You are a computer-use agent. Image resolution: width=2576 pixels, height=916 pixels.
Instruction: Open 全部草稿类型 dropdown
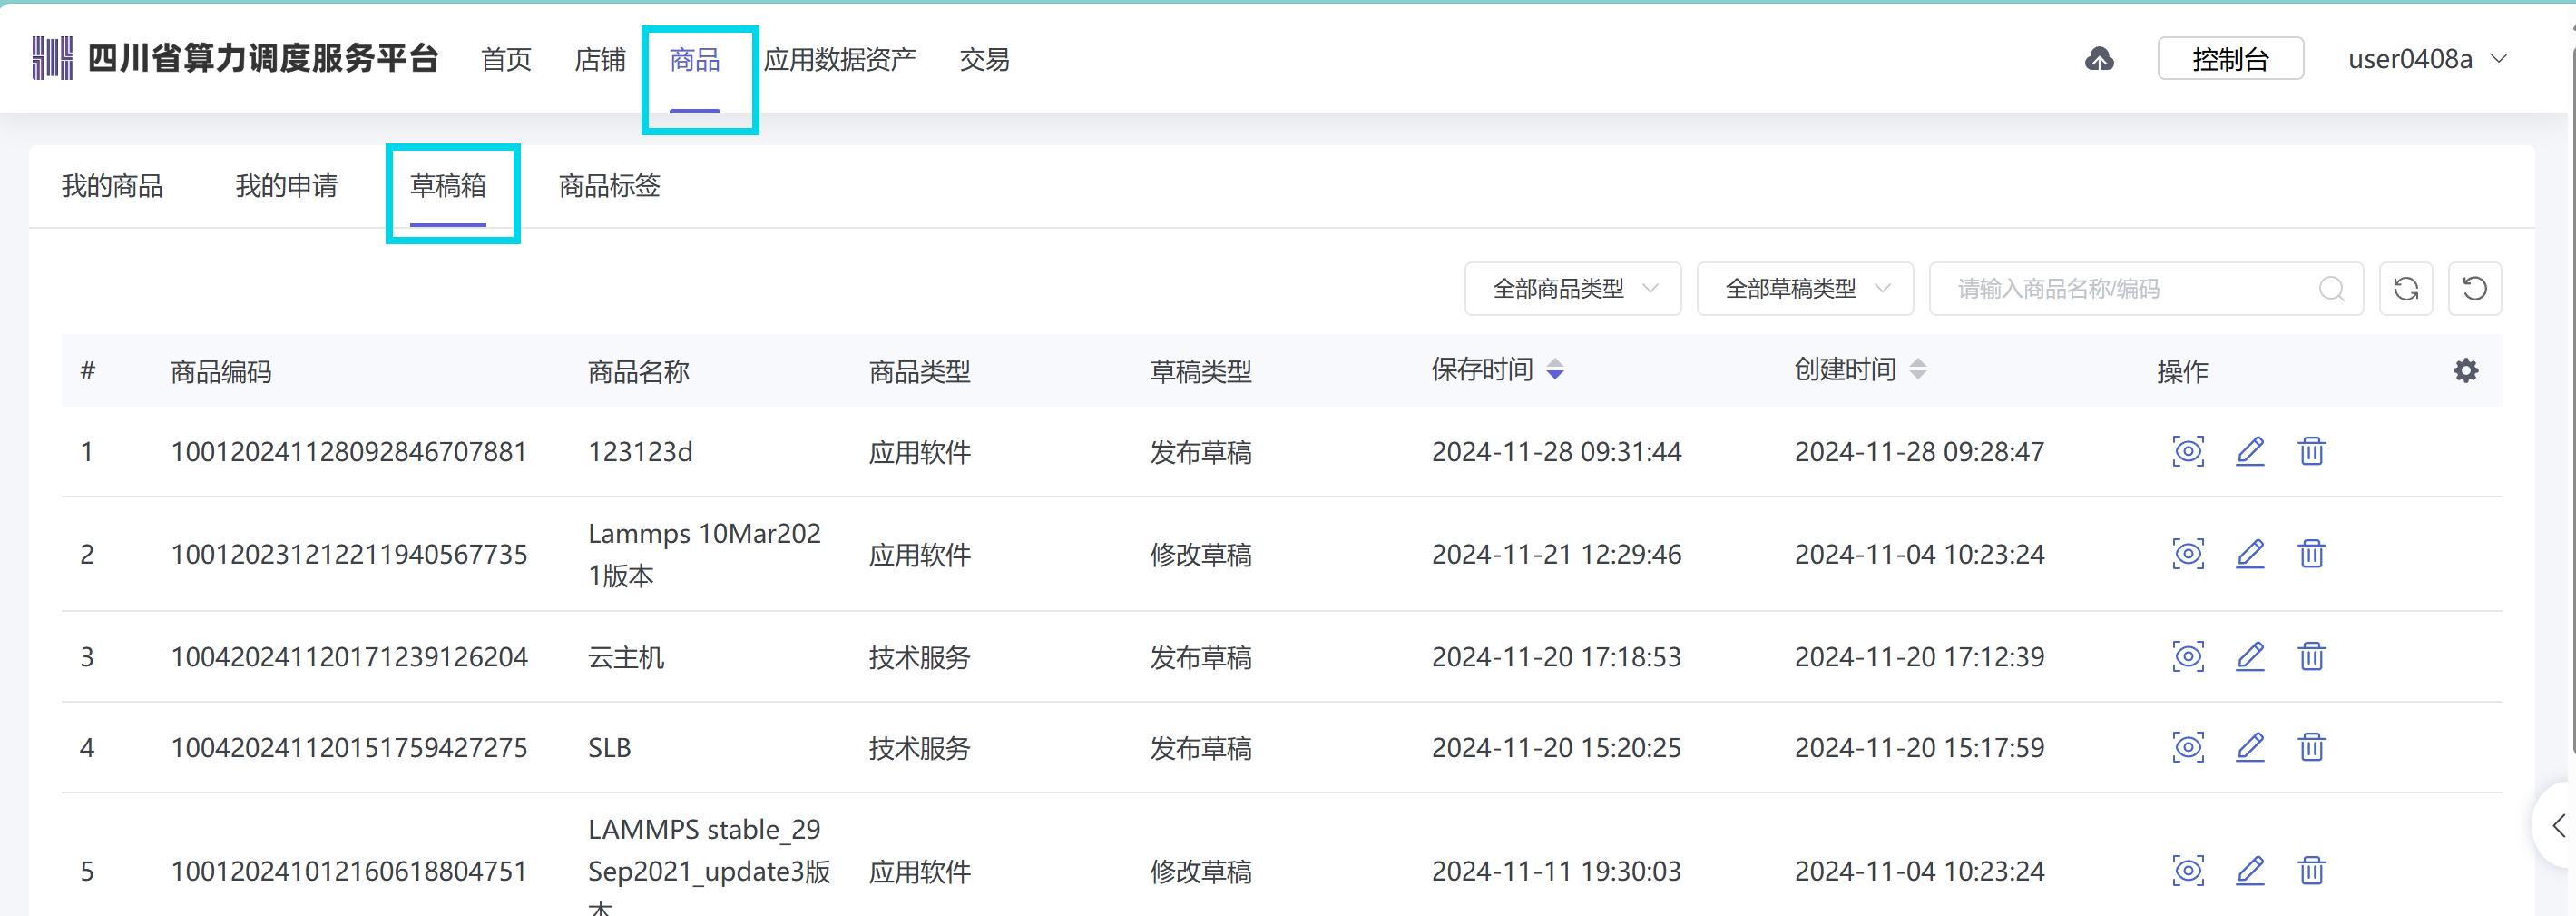tap(1805, 289)
